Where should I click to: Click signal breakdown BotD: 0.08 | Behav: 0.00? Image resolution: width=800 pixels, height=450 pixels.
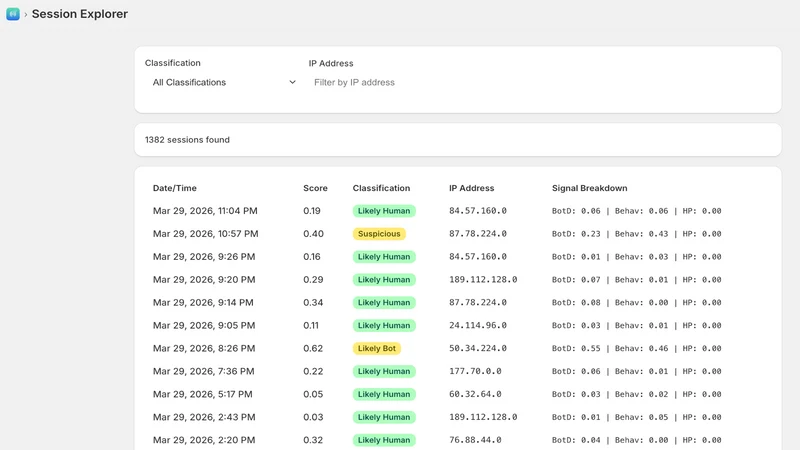(x=636, y=303)
